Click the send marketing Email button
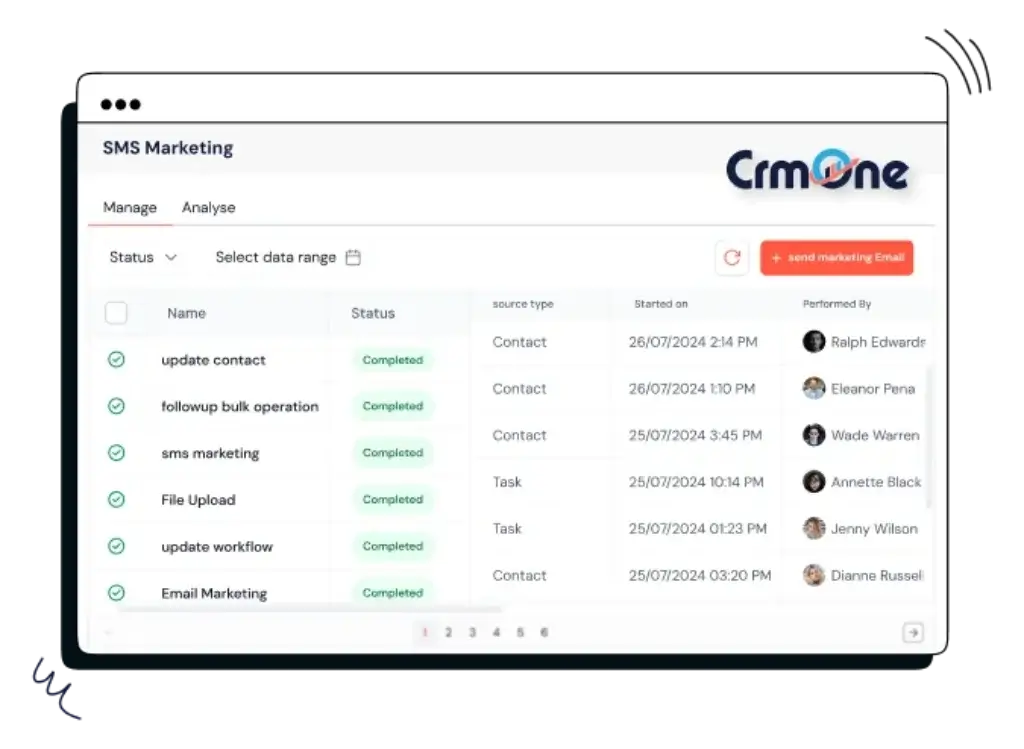The width and height of the screenshot is (1024, 749). tap(837, 258)
